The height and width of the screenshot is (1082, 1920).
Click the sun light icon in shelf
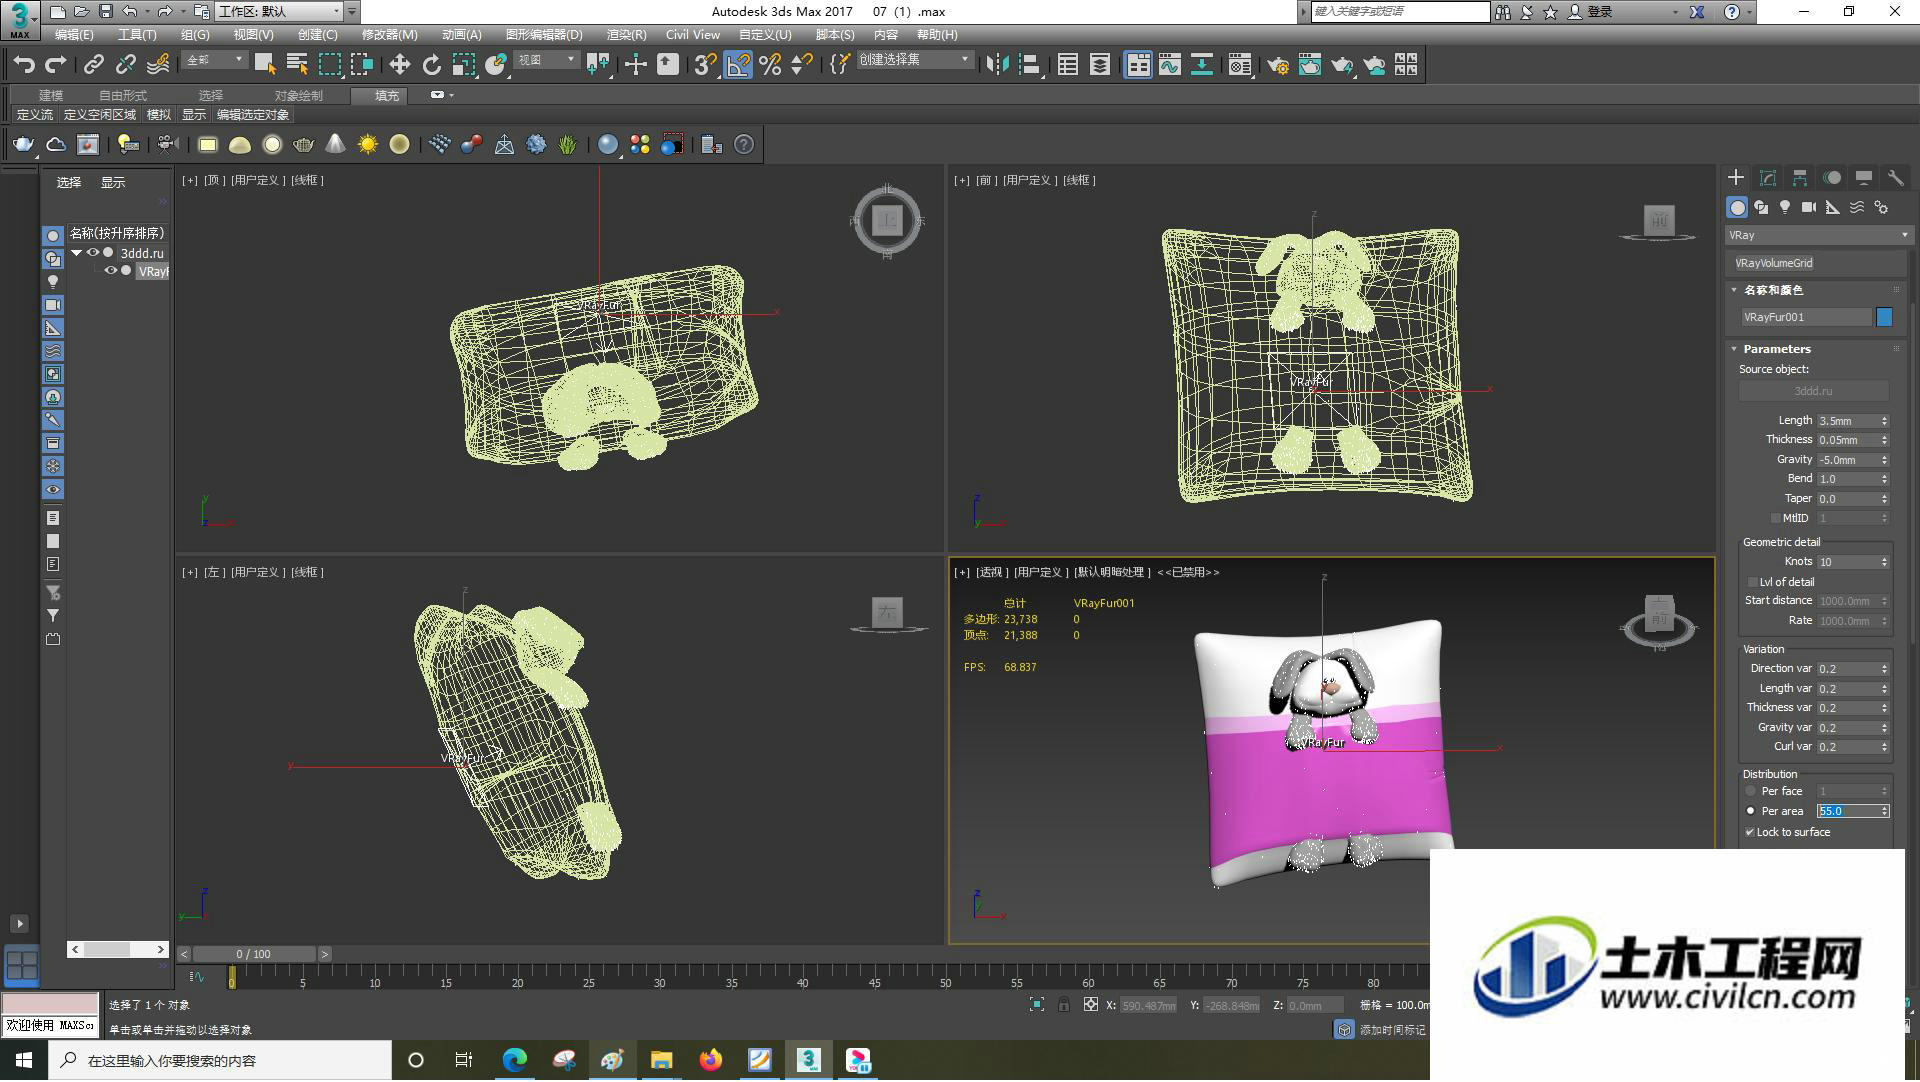tap(367, 145)
